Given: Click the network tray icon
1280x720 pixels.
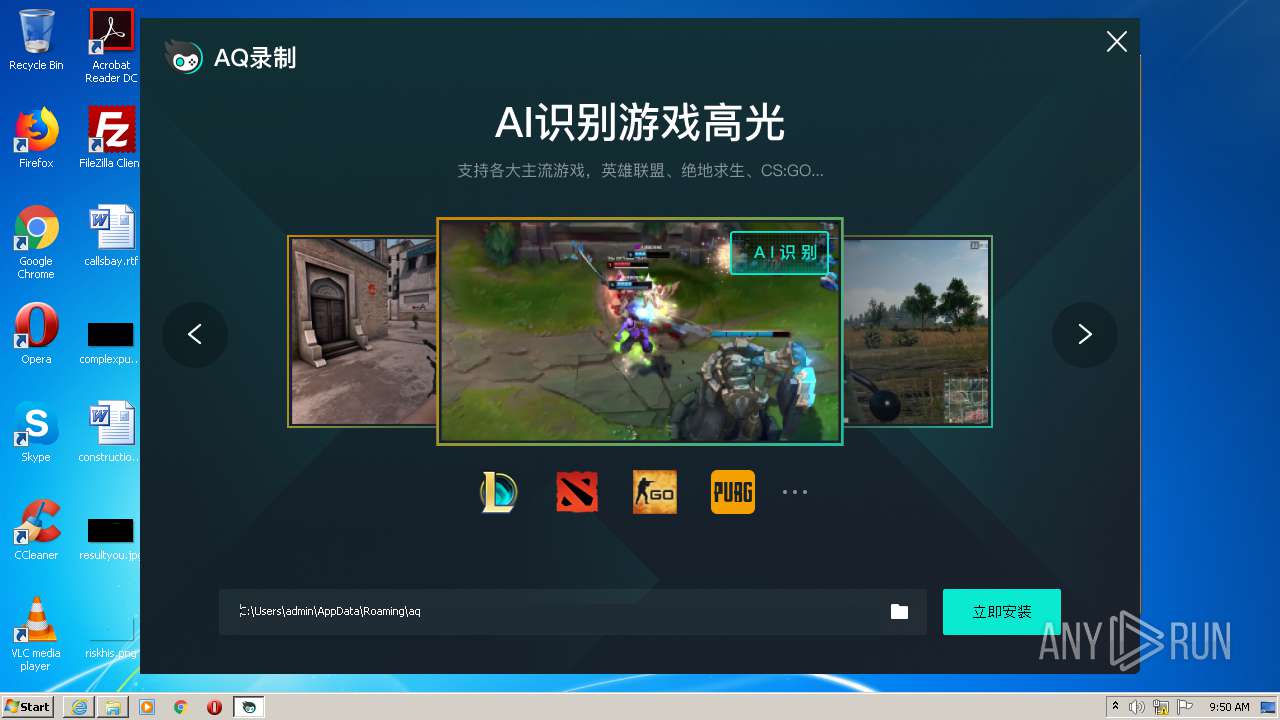Looking at the screenshot, I should 1161,707.
